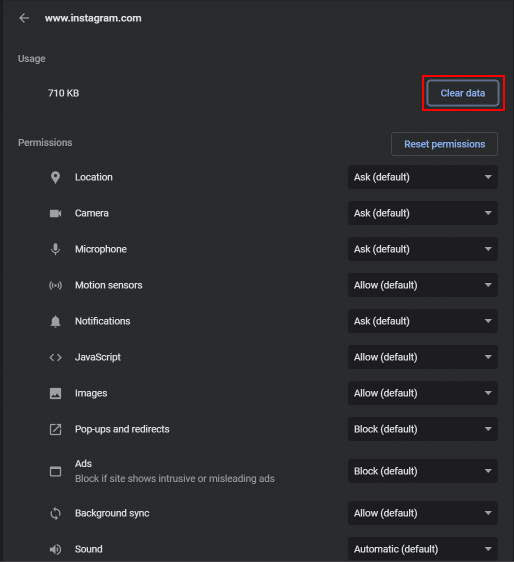
Task: Click the Background sync icon
Action: [x=55, y=513]
